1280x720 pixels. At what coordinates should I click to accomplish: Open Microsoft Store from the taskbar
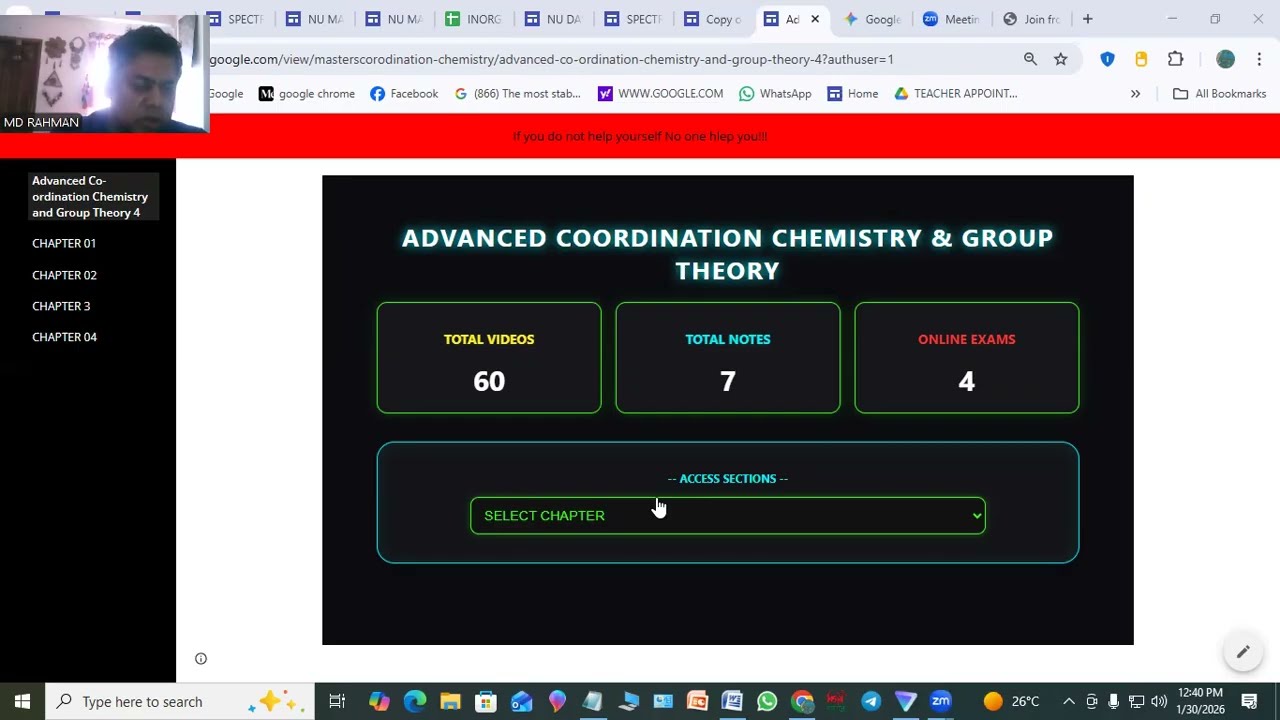point(486,701)
